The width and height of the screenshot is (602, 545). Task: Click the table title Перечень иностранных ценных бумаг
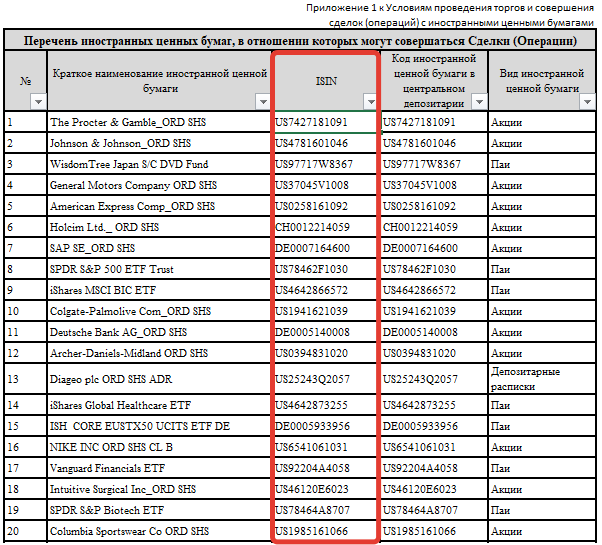pyautogui.click(x=300, y=41)
